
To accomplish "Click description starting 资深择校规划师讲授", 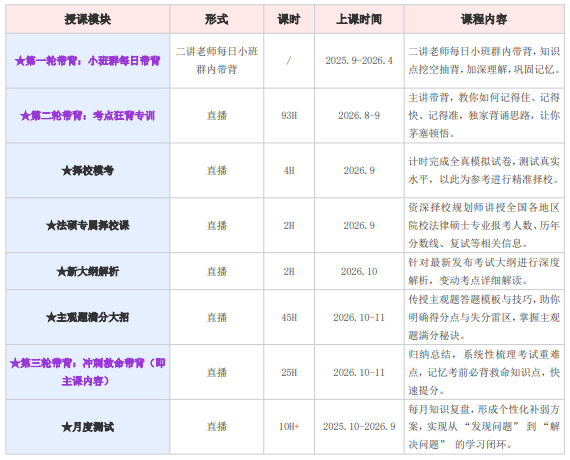I will 484,225.
